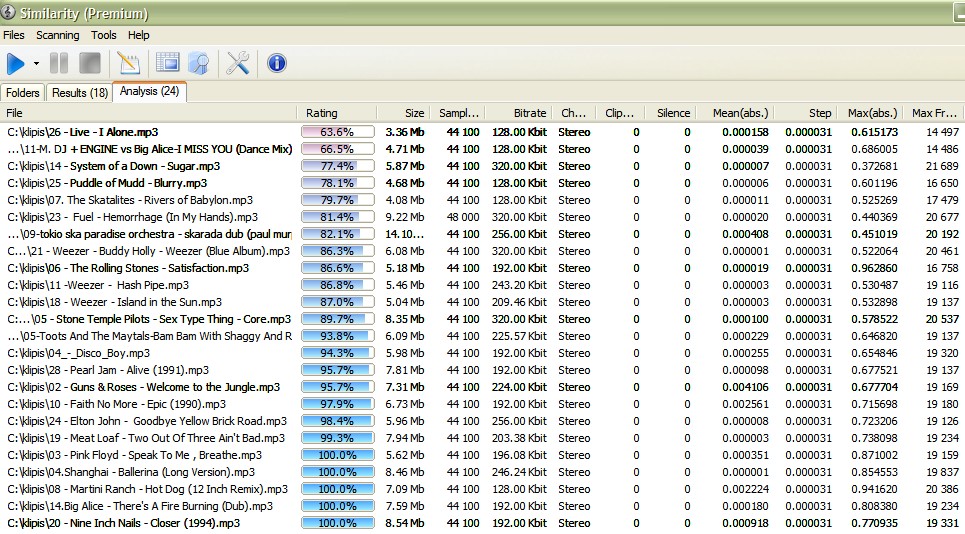This screenshot has width=965, height=534.
Task: Switch to the Results (18) tab
Action: point(79,93)
